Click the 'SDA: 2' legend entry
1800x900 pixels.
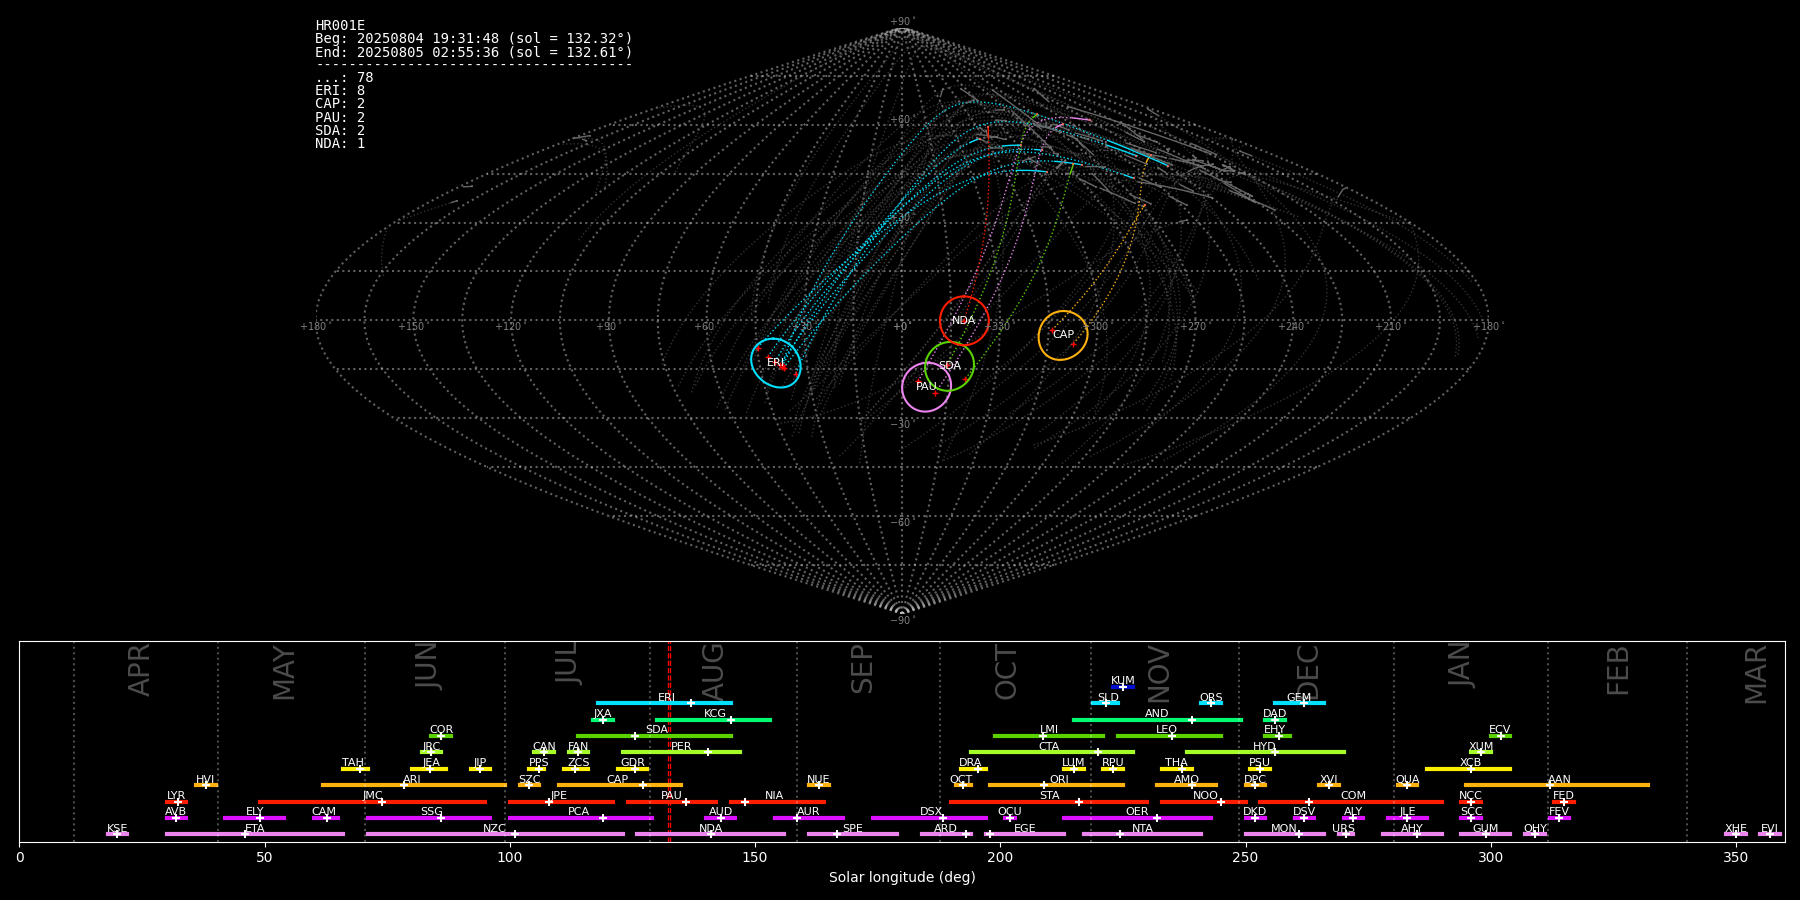tap(340, 131)
